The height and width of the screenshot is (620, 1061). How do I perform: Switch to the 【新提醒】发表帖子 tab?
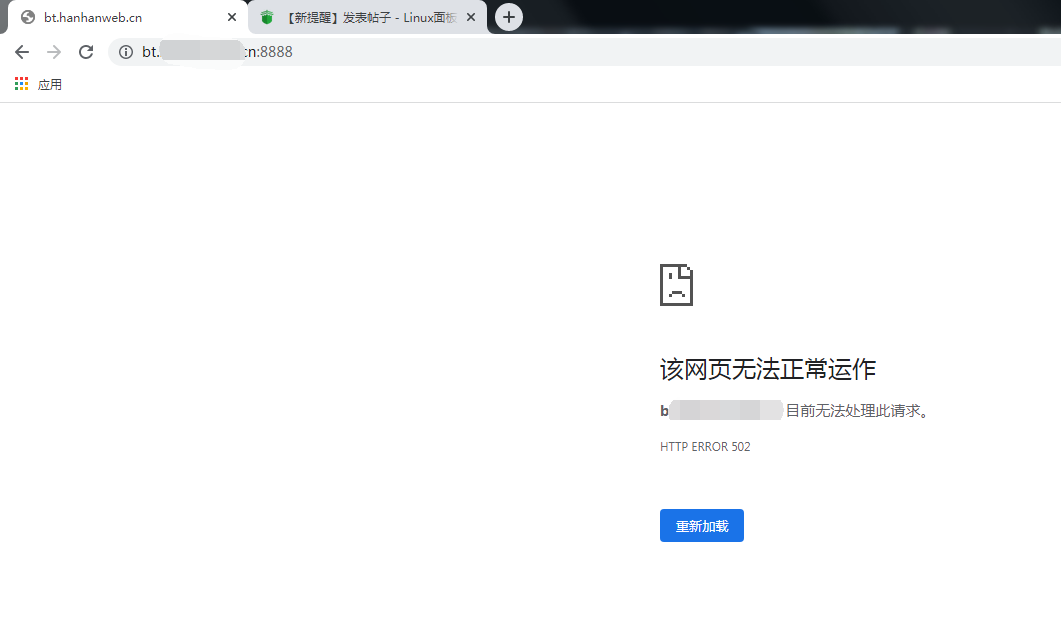(x=367, y=18)
